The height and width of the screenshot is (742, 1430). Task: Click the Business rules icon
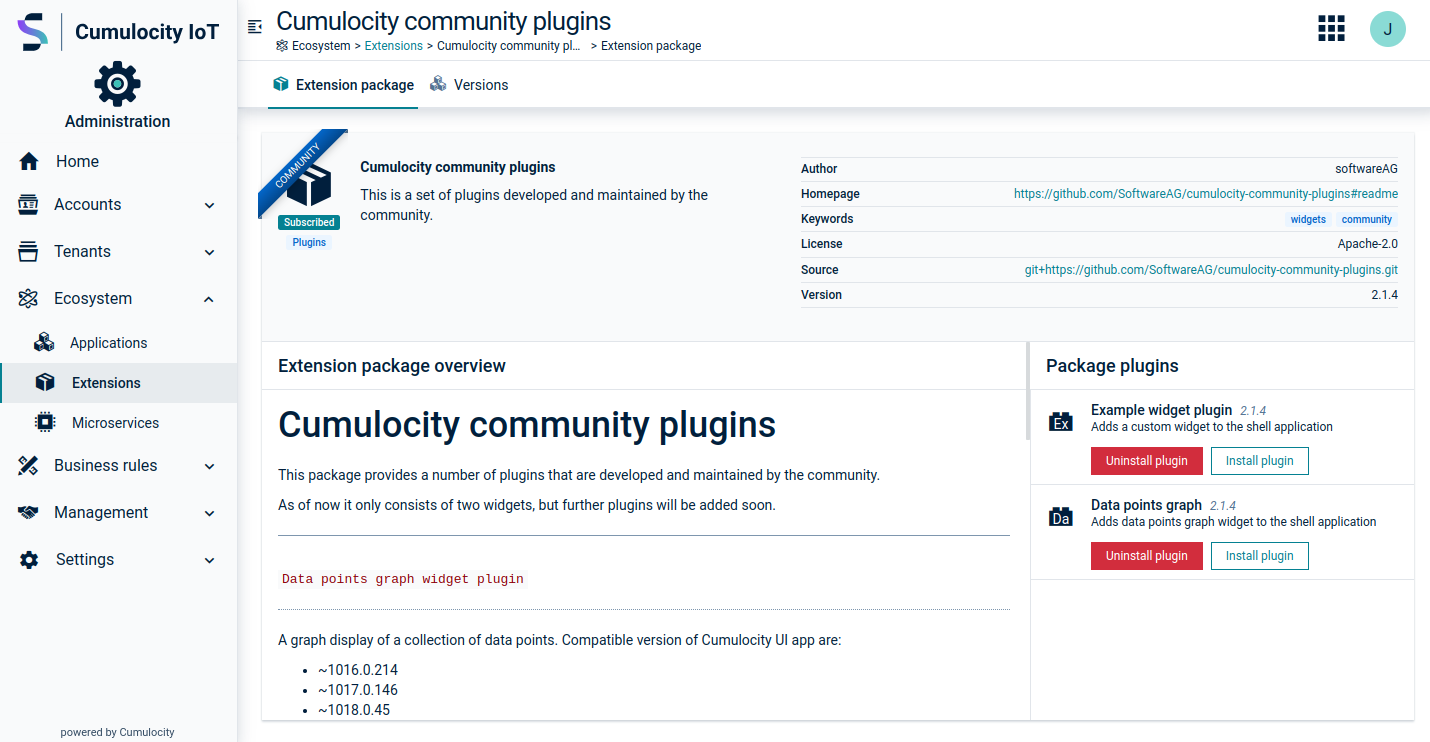tap(28, 465)
